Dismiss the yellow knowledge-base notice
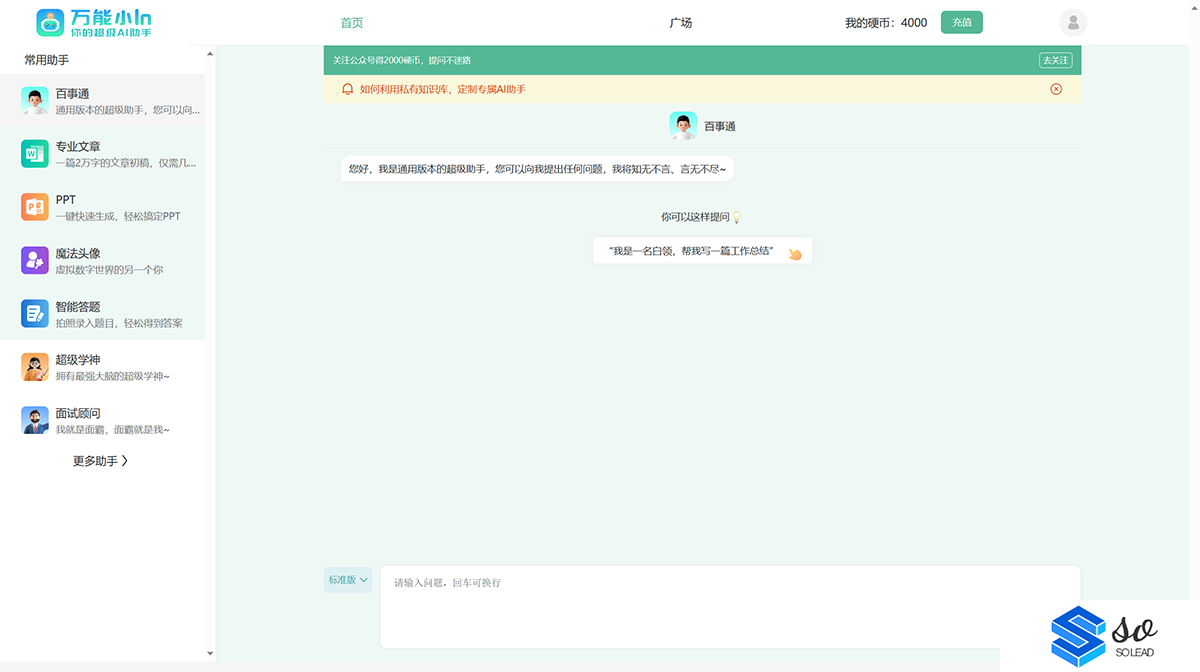Image resolution: width=1200 pixels, height=672 pixels. [x=1056, y=89]
